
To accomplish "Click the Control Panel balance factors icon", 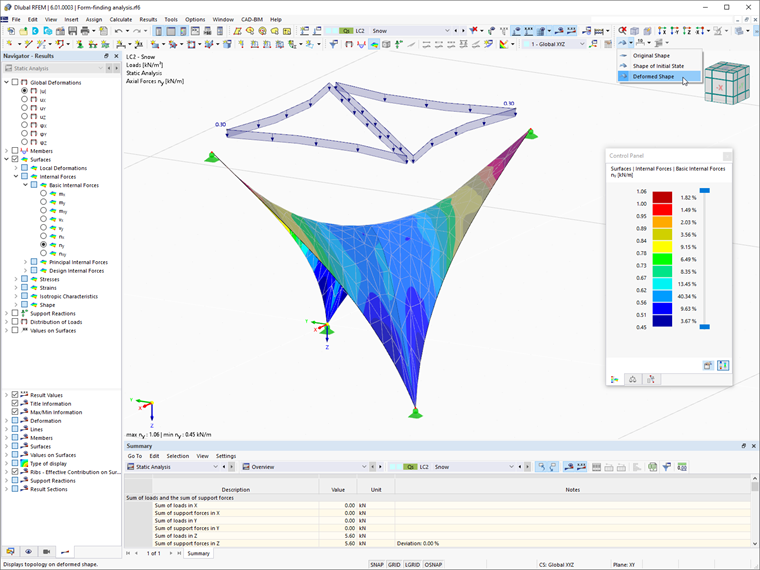I will click(x=633, y=380).
